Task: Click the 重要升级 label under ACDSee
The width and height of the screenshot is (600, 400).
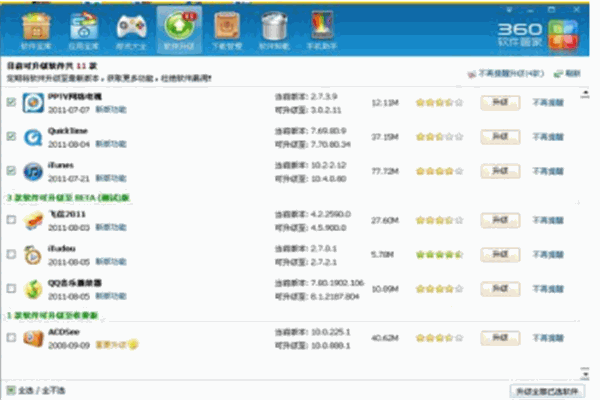Action: (111, 345)
